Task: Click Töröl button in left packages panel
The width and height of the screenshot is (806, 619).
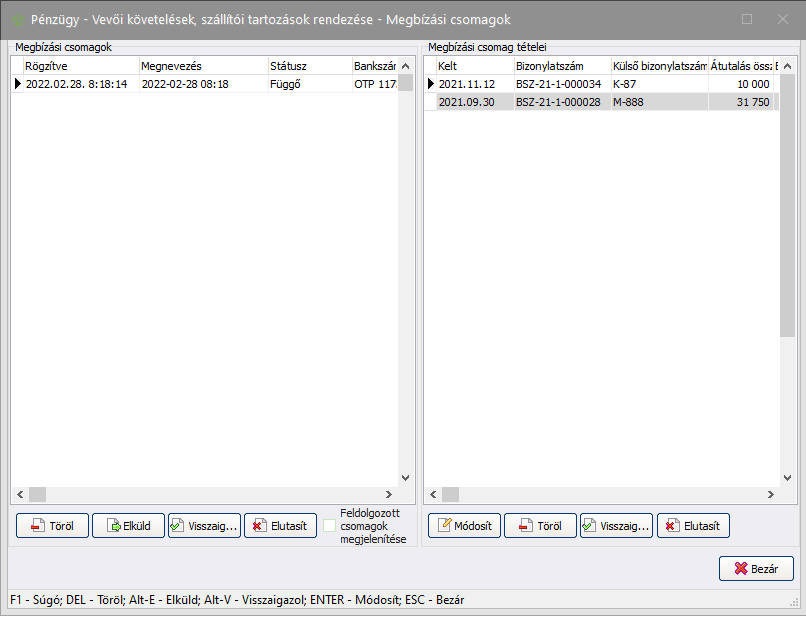Action: (52, 526)
